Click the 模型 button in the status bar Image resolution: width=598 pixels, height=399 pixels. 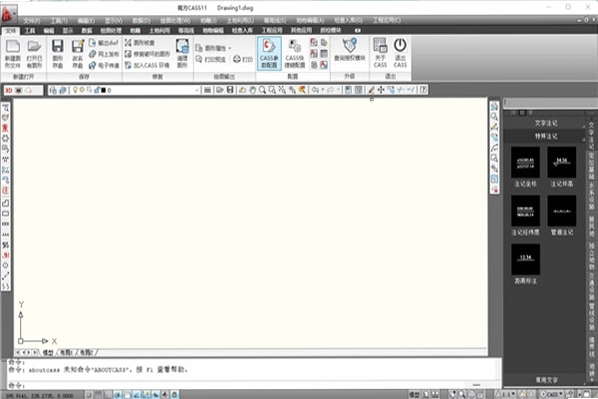[x=414, y=394]
